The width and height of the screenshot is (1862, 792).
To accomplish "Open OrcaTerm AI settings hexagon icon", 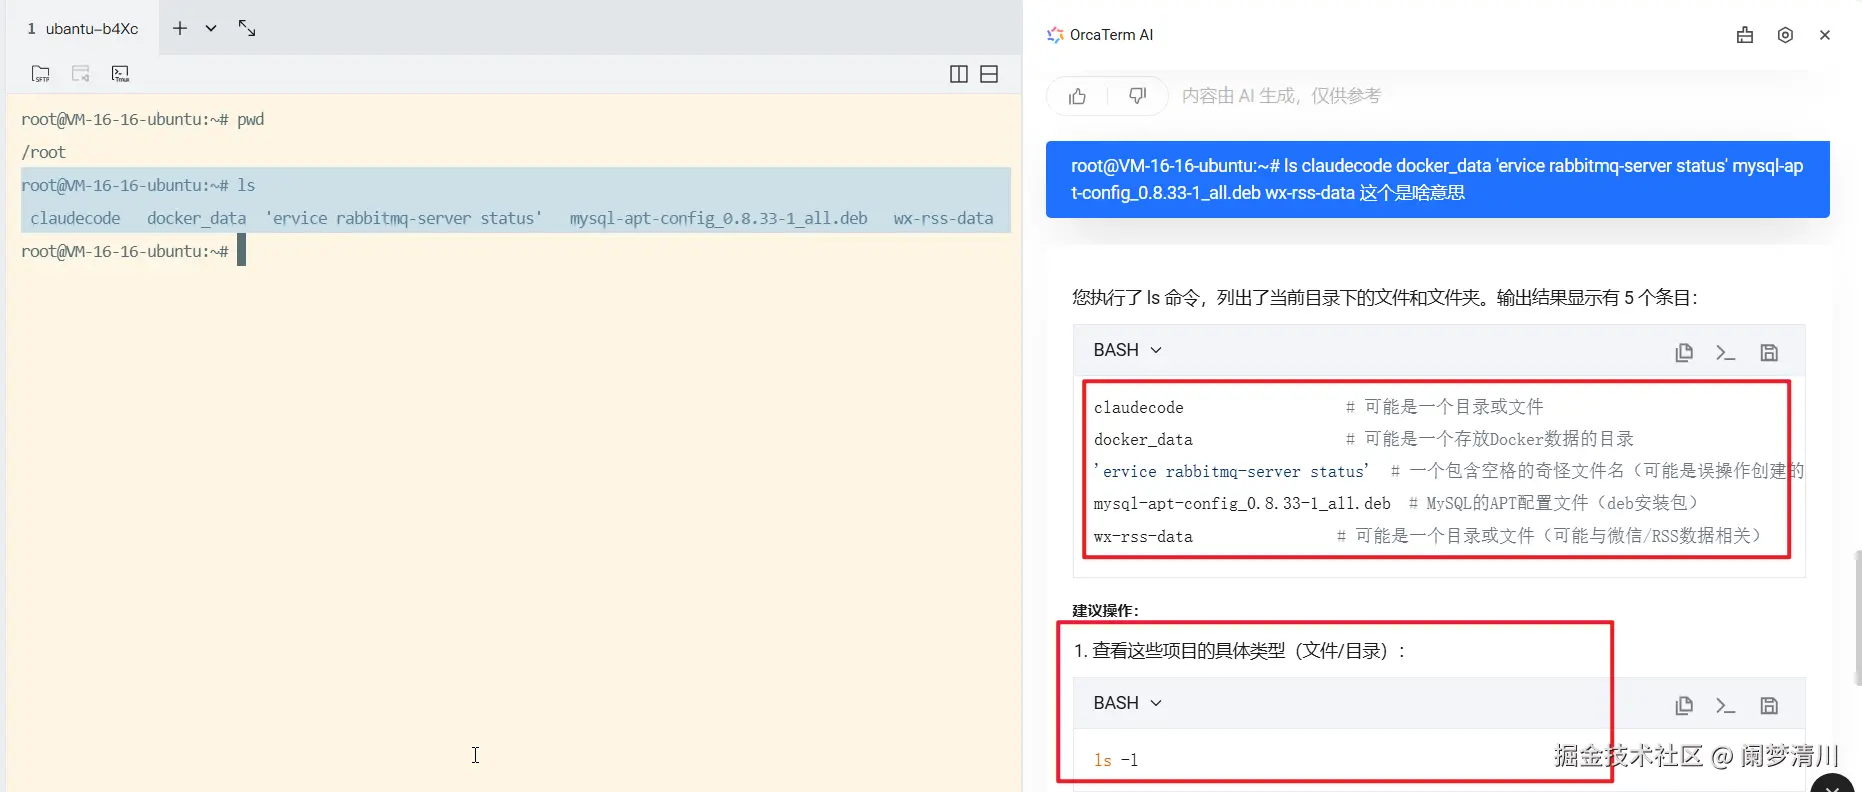I will pos(1785,35).
